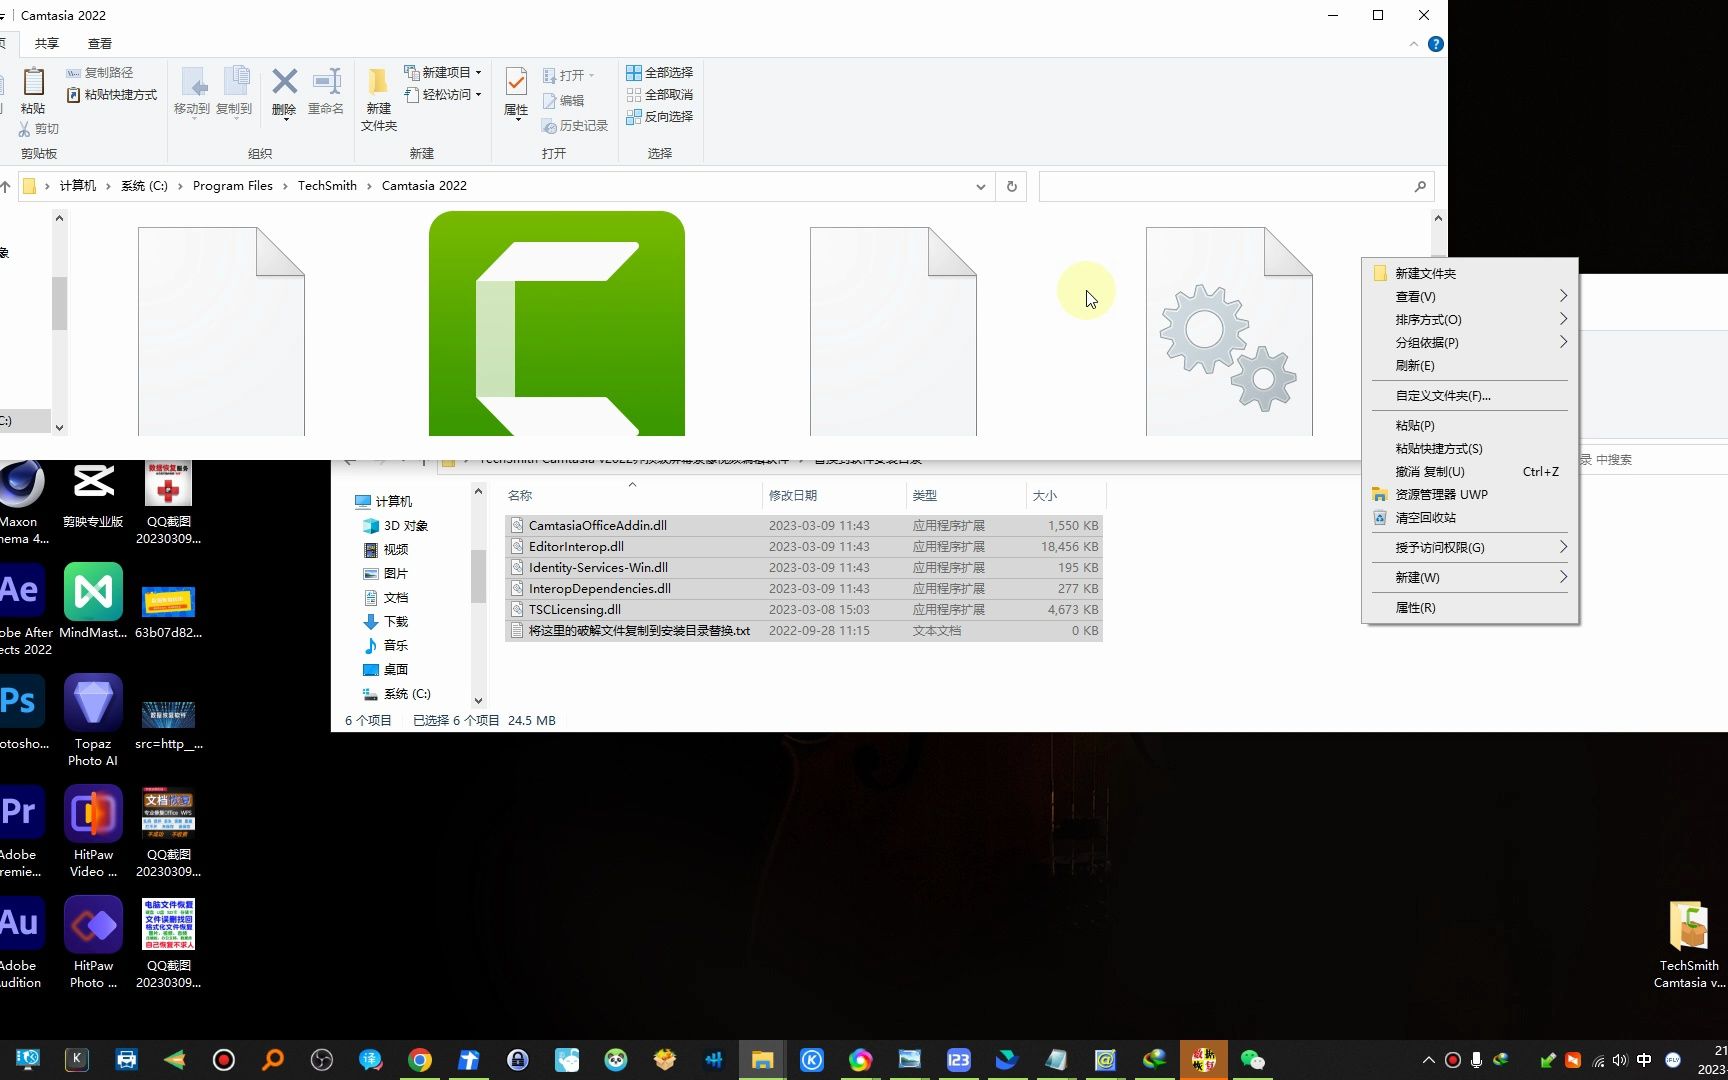Viewport: 1728px width, 1080px height.
Task: Choose Undo Copy in context menu
Action: coord(1469,472)
